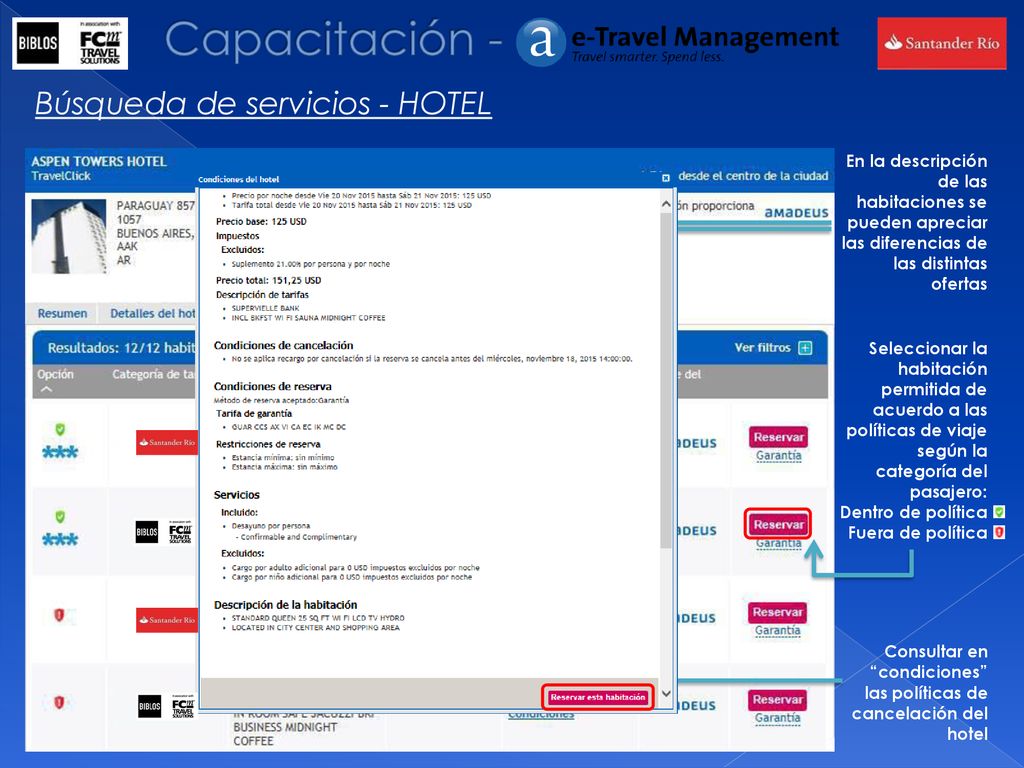Click the BIBLOS logo in last result row
The image size is (1024, 768).
(x=150, y=706)
